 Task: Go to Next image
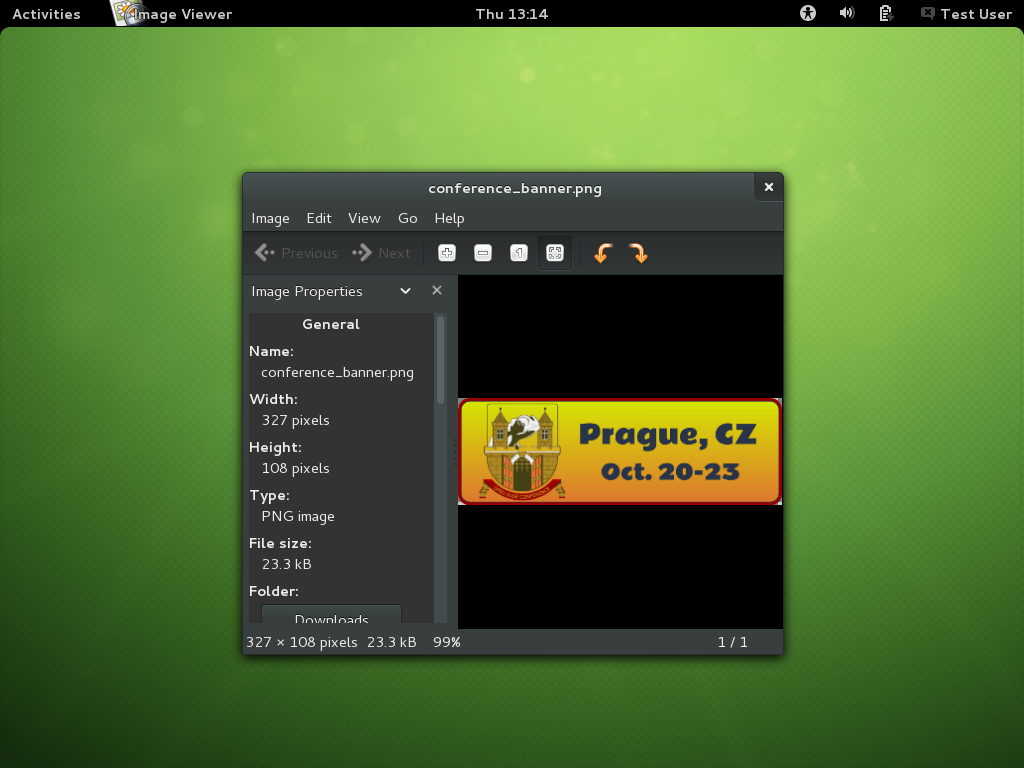[381, 253]
